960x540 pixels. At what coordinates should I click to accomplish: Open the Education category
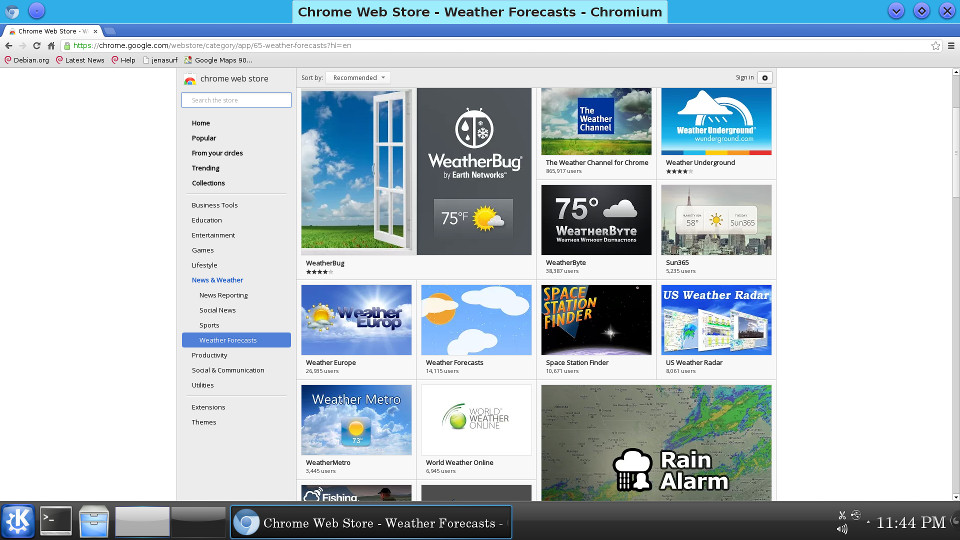[x=207, y=220]
